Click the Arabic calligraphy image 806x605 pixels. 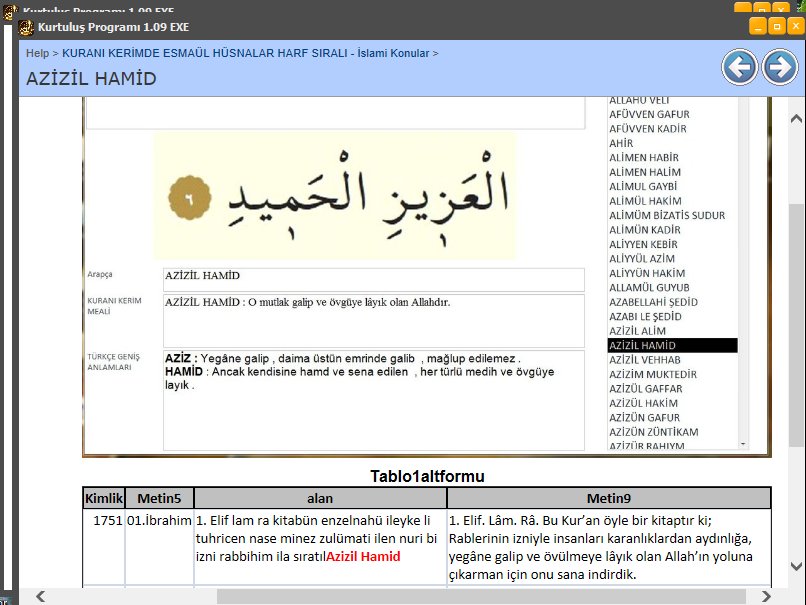pyautogui.click(x=335, y=196)
